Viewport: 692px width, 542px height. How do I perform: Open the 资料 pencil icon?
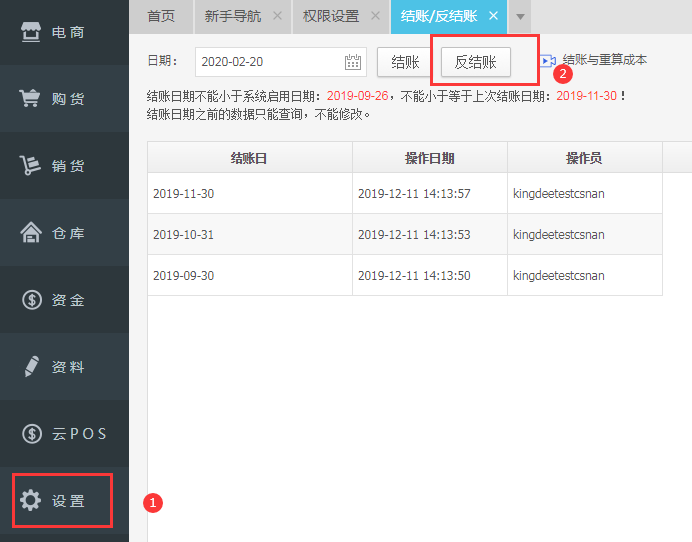[31, 367]
